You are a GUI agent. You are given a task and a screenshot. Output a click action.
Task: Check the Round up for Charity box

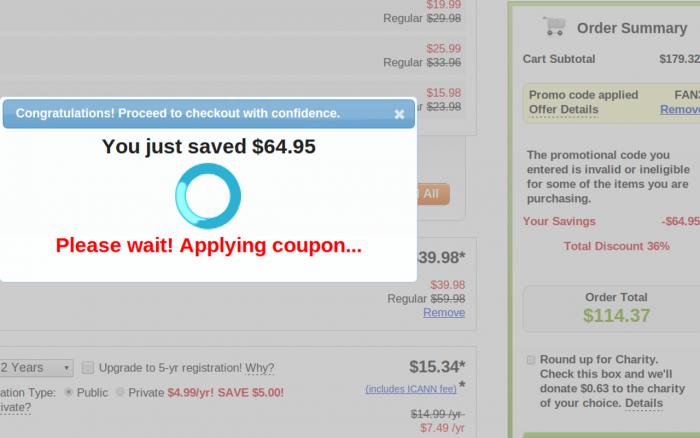[x=530, y=360]
